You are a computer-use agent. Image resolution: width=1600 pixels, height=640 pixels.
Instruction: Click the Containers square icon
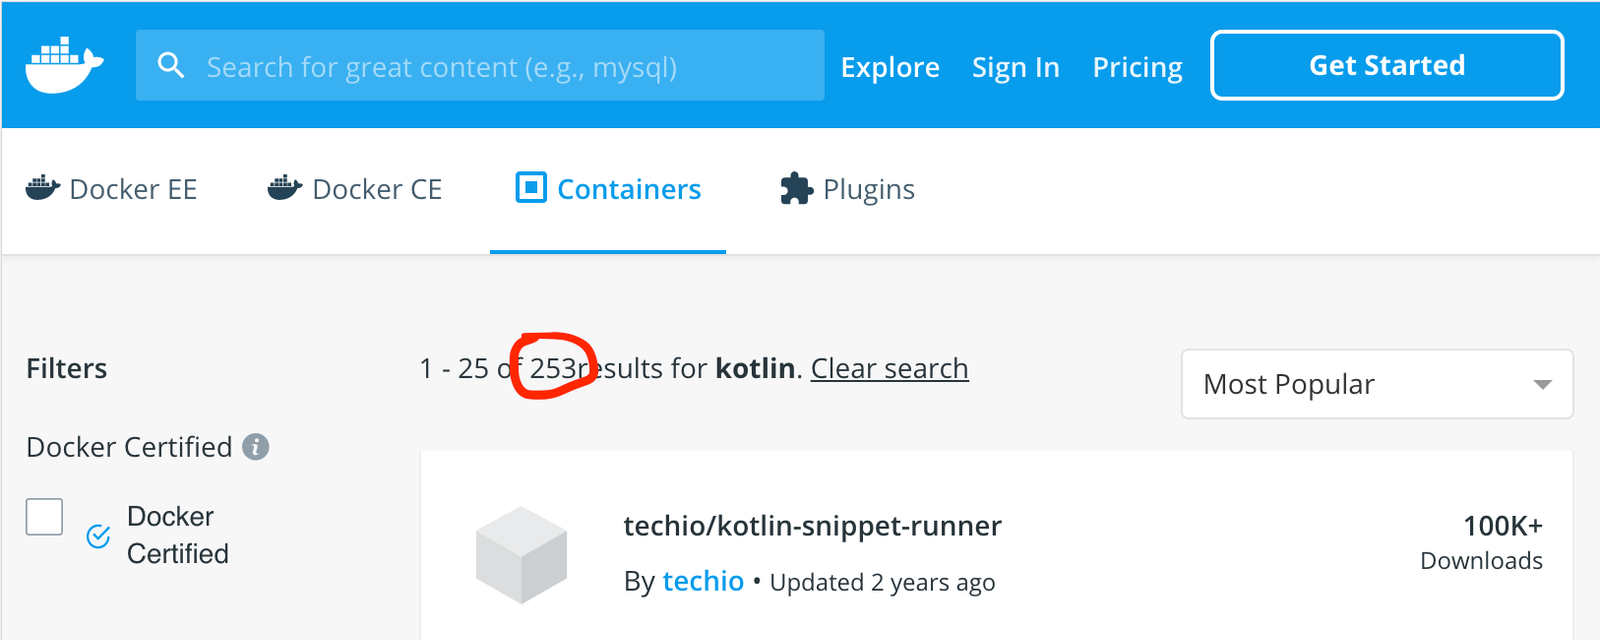[x=531, y=187]
